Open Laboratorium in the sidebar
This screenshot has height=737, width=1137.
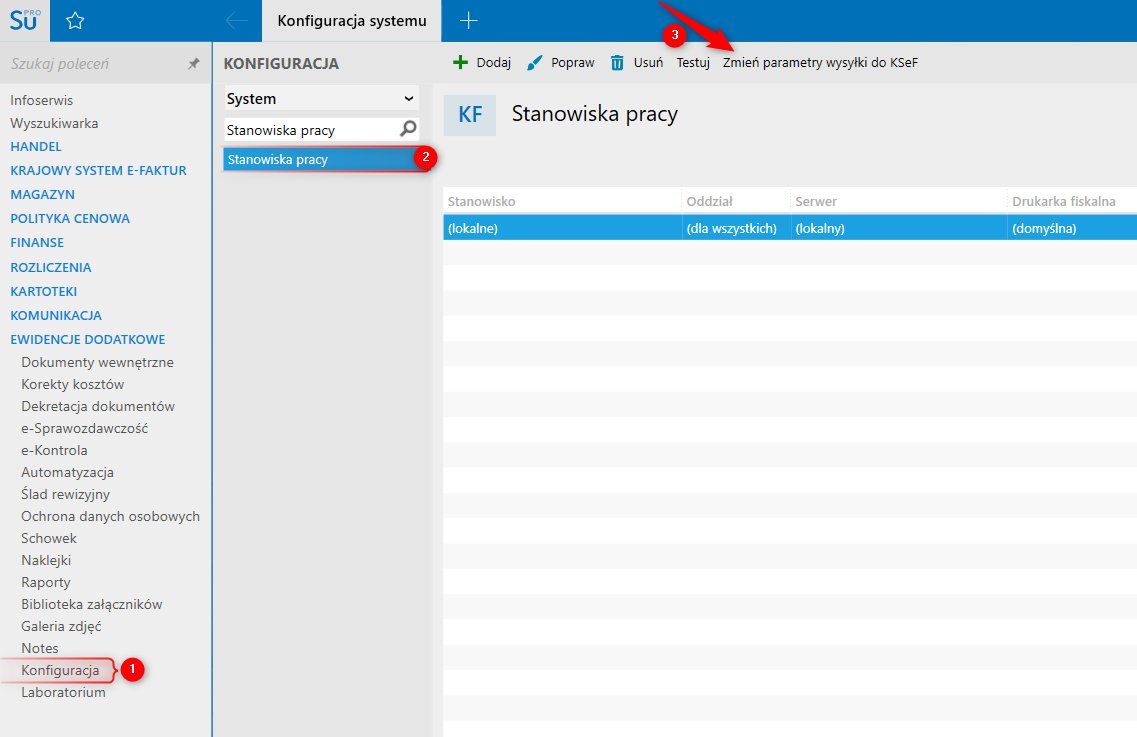63,692
